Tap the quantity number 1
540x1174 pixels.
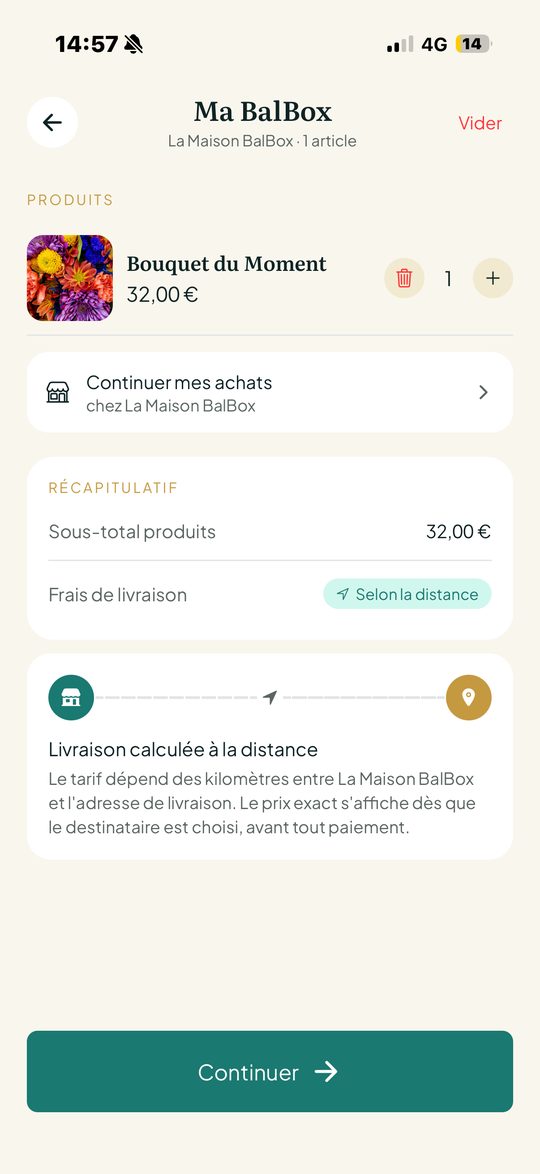click(449, 279)
